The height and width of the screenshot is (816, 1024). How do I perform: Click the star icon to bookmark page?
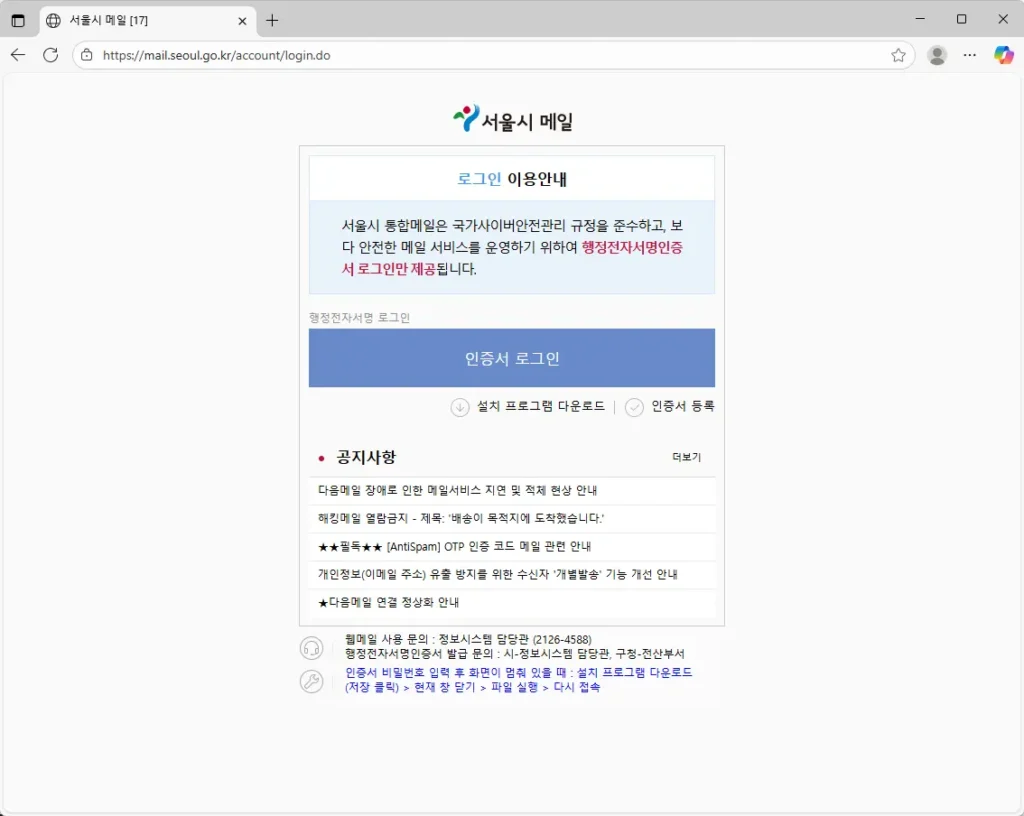click(898, 55)
